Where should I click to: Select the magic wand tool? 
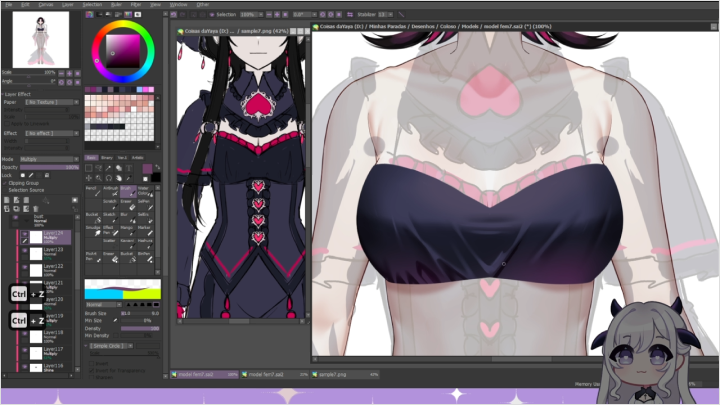[108, 168]
